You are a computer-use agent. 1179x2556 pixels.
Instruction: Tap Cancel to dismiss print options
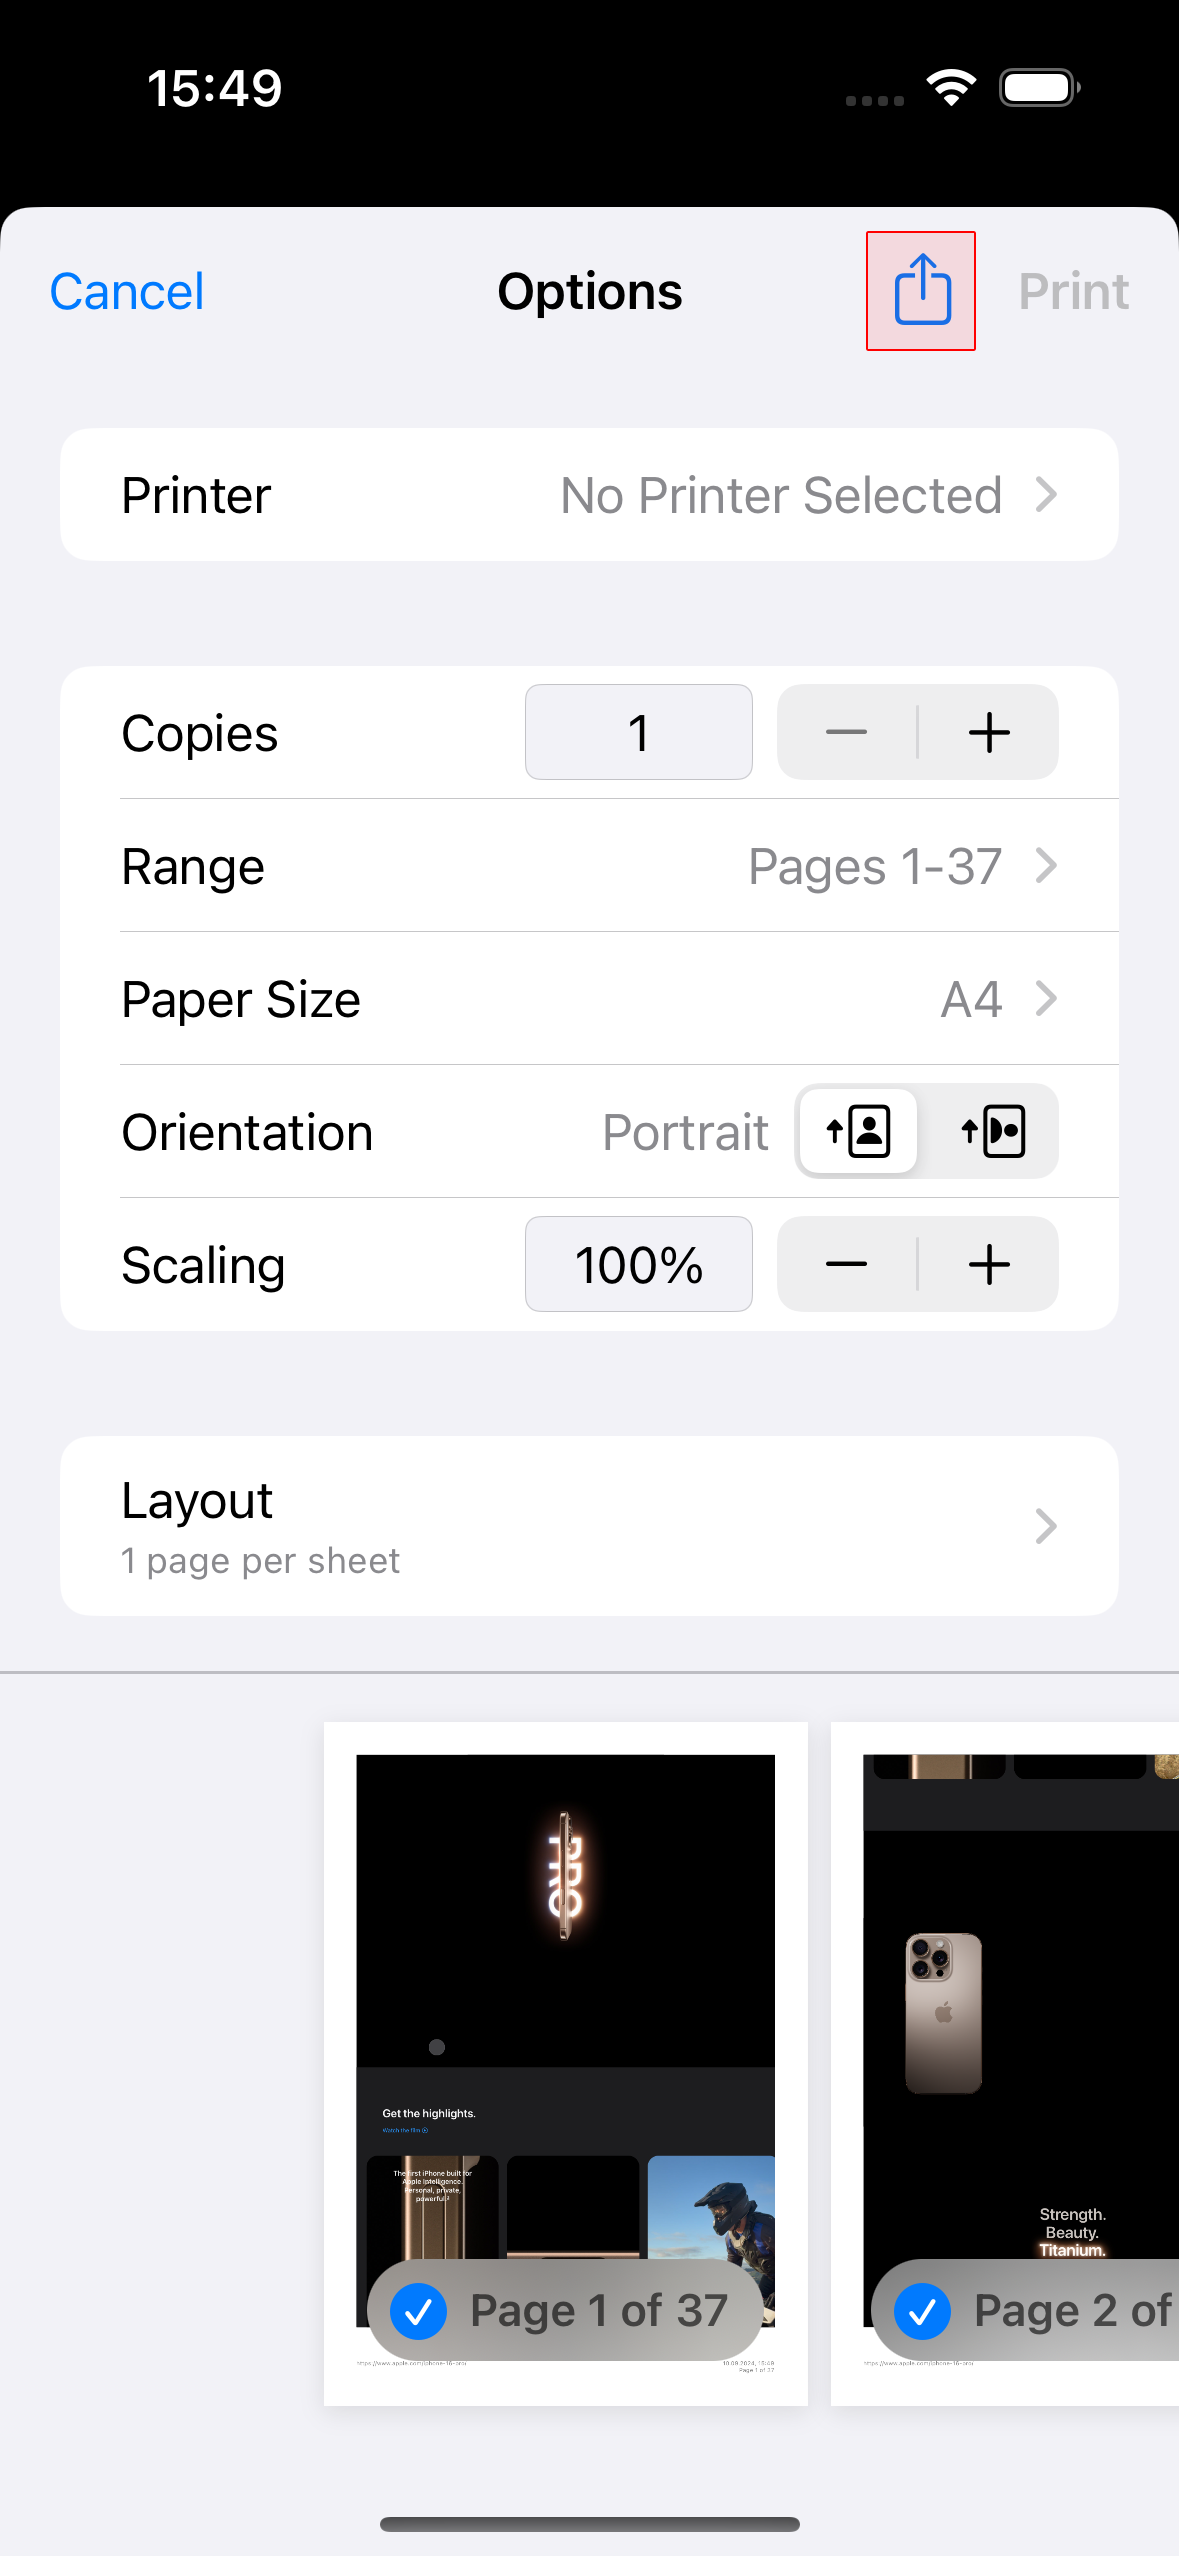click(x=127, y=292)
